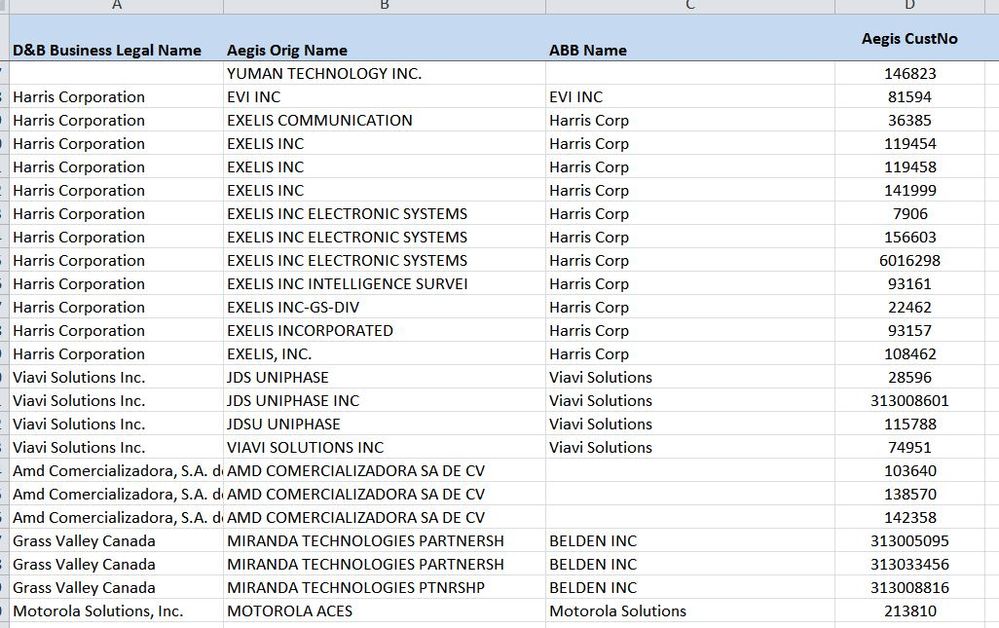This screenshot has height=628, width=999.
Task: Select cell with customer number 156603
Action: click(909, 237)
